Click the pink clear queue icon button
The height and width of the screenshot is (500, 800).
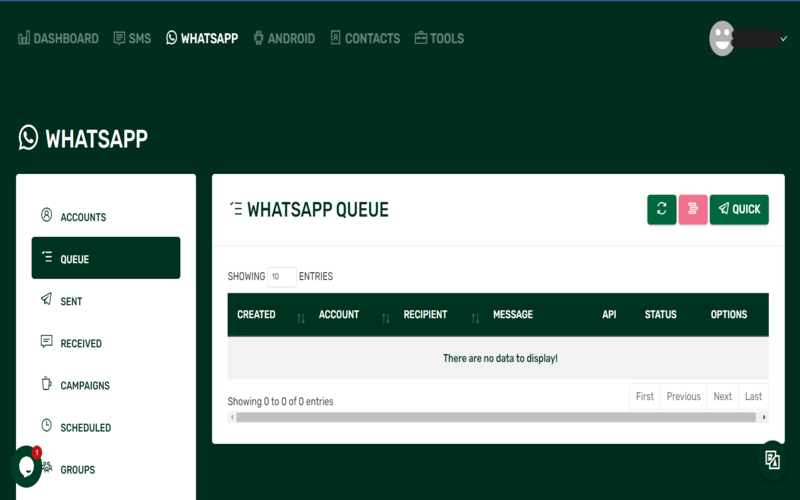pos(693,209)
